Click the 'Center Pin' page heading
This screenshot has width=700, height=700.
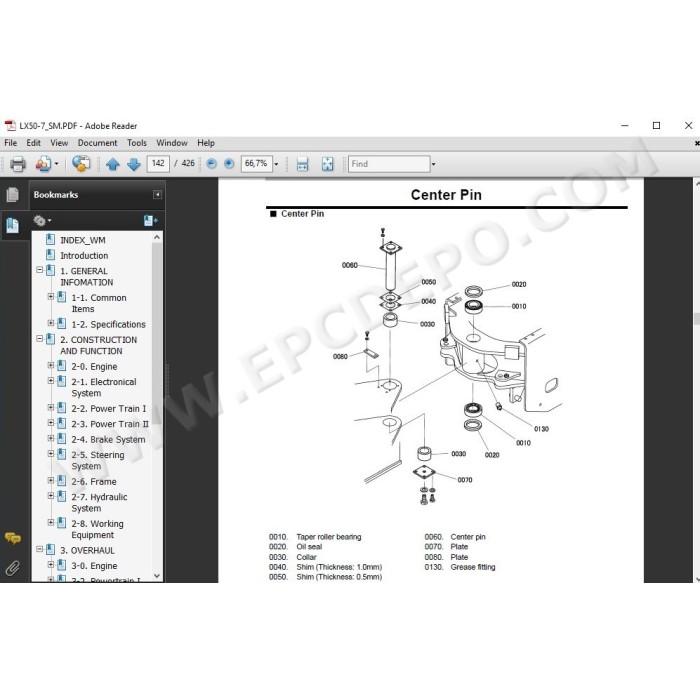(x=446, y=195)
